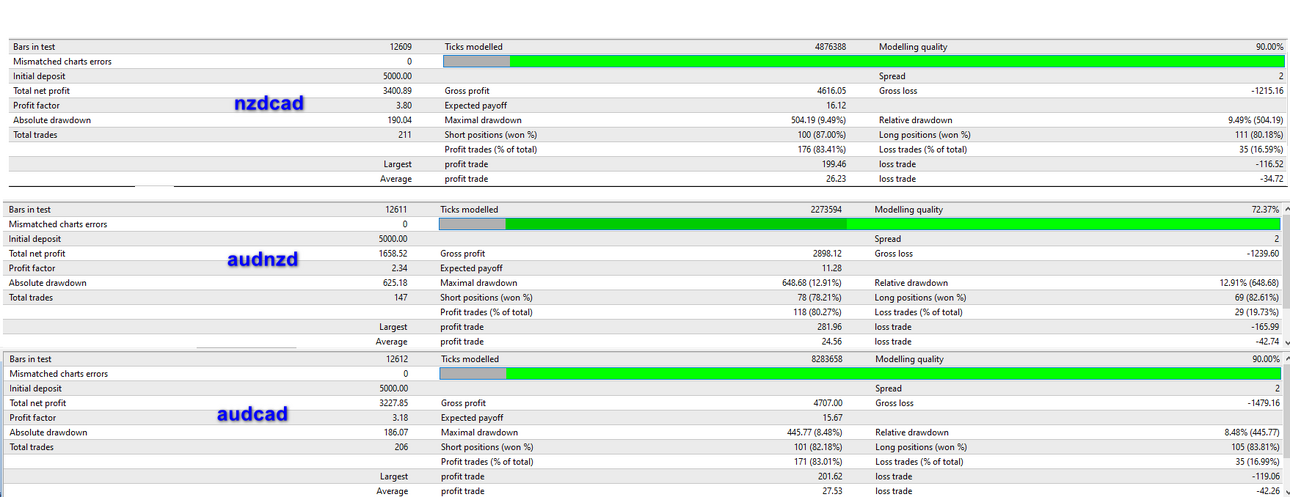
Task: Select total trades value 211
Action: 405,135
